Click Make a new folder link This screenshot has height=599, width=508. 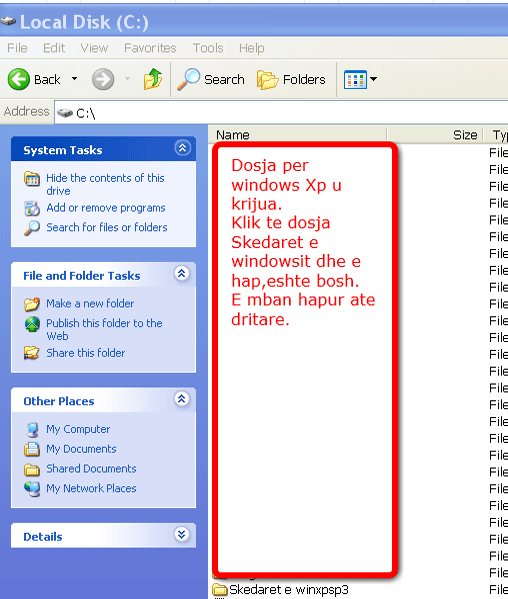(90, 303)
